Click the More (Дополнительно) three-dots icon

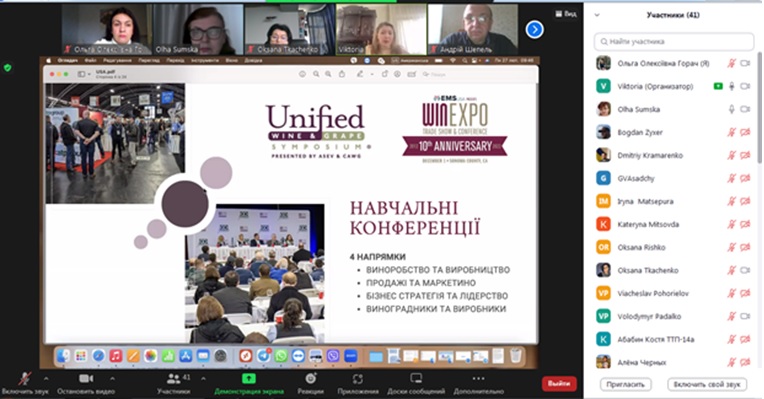click(478, 379)
